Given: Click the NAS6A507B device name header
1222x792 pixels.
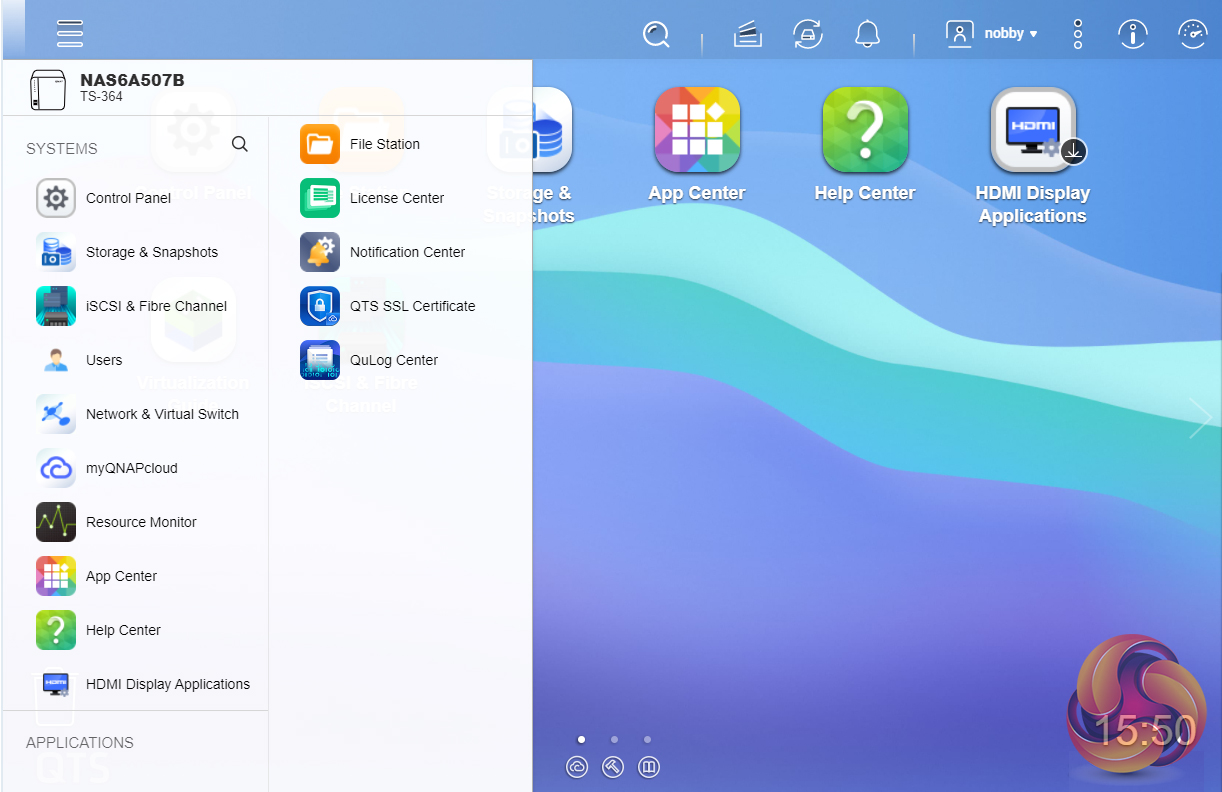Looking at the screenshot, I should pos(132,81).
